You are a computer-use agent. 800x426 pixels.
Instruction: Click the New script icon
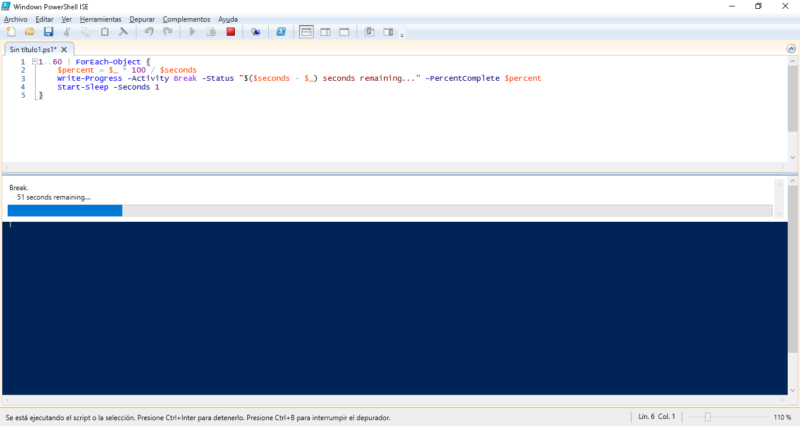[10, 32]
